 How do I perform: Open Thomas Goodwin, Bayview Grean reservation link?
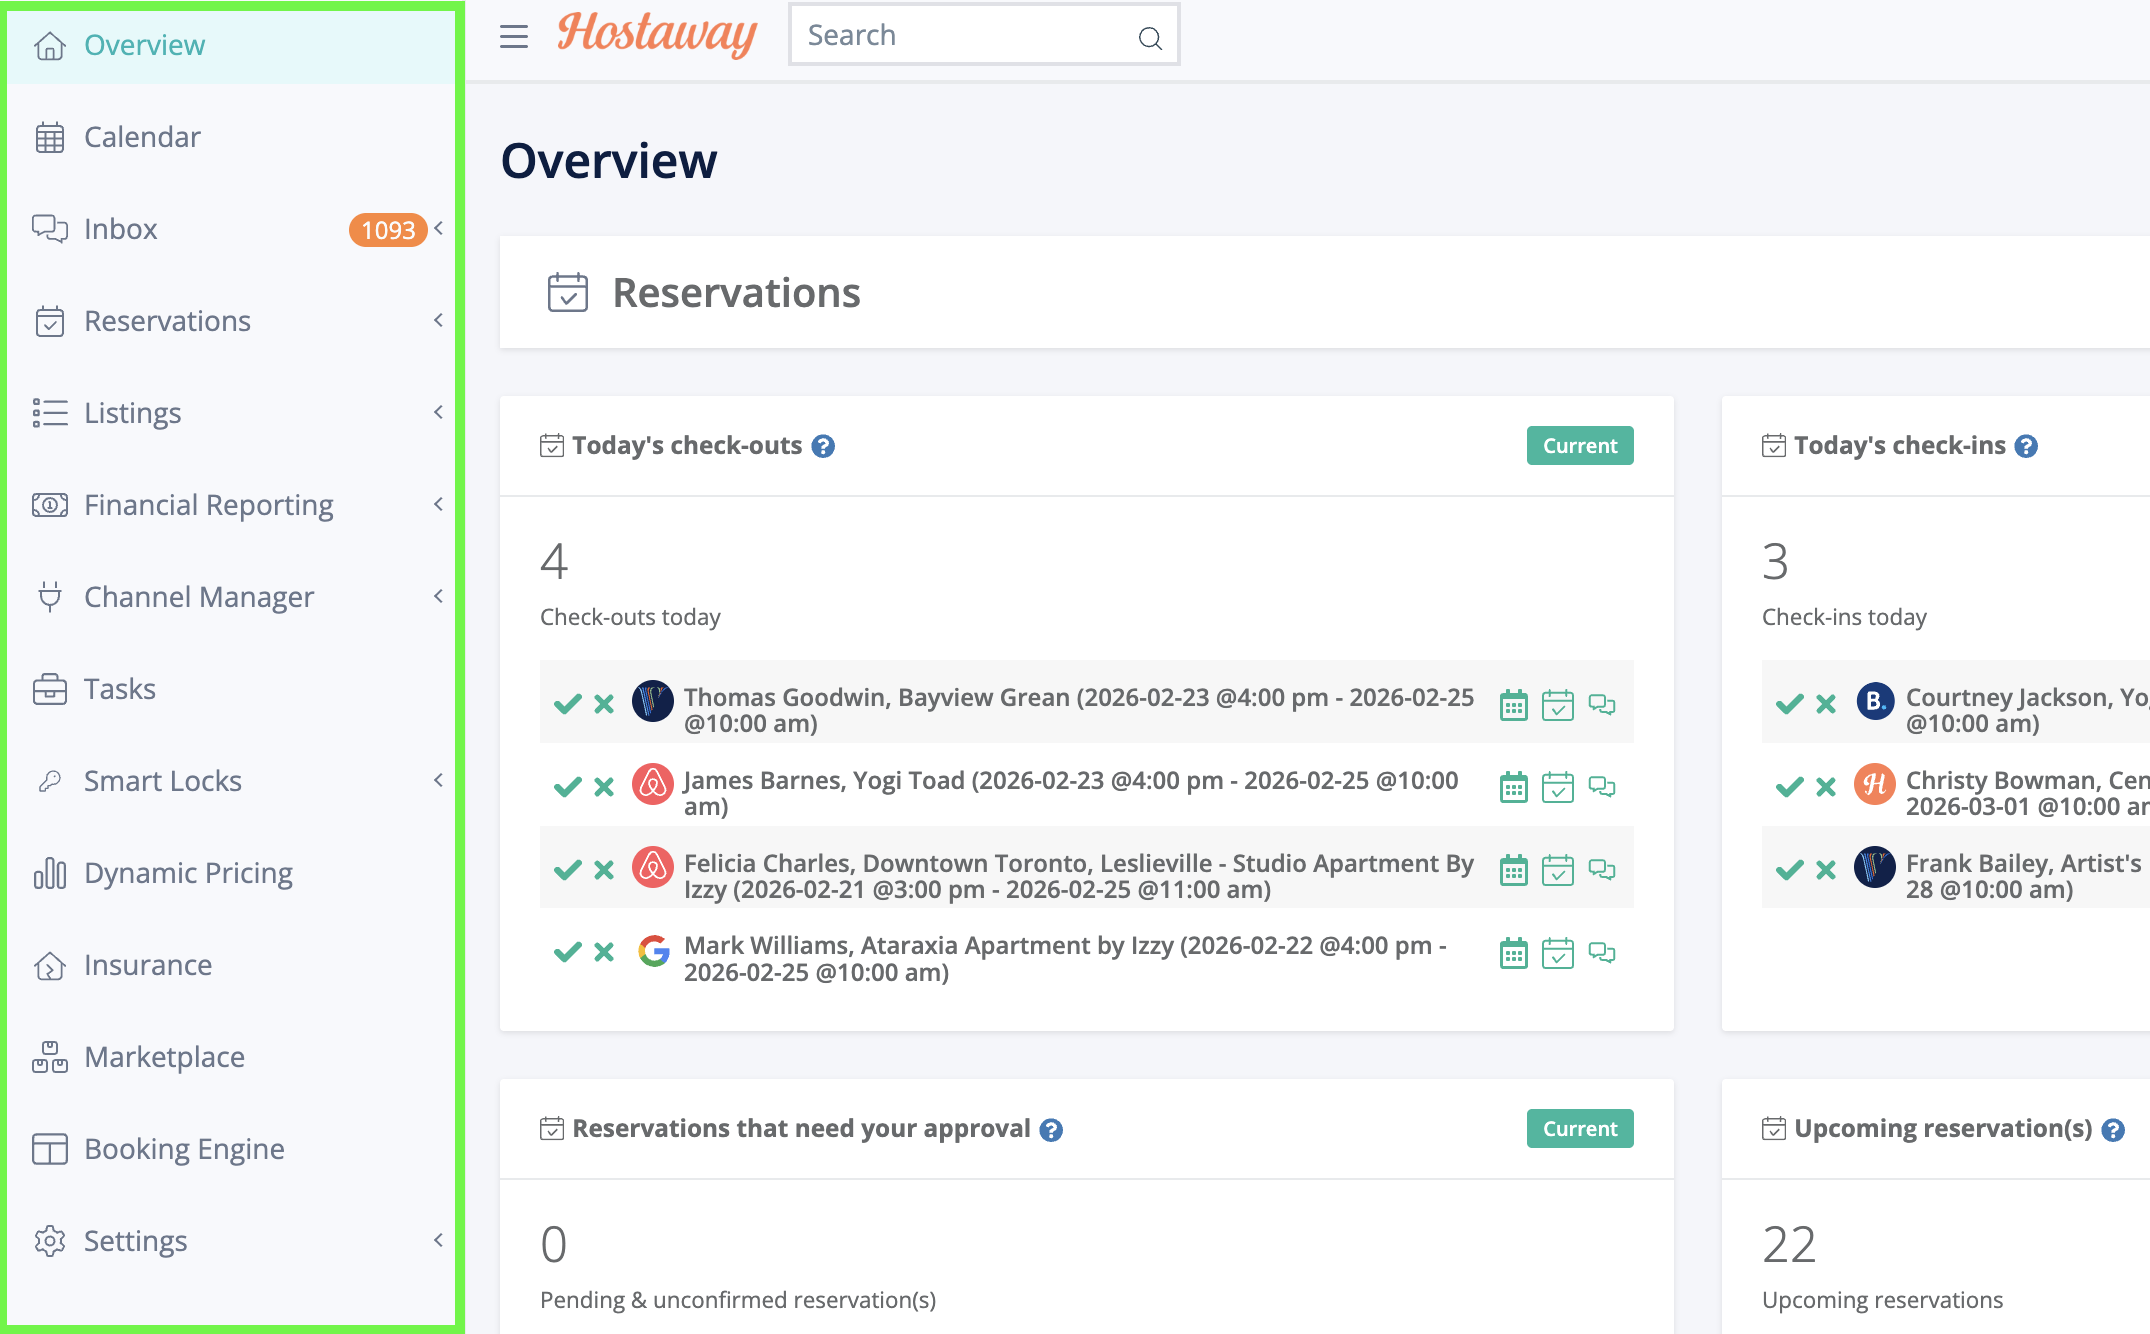(x=1079, y=710)
